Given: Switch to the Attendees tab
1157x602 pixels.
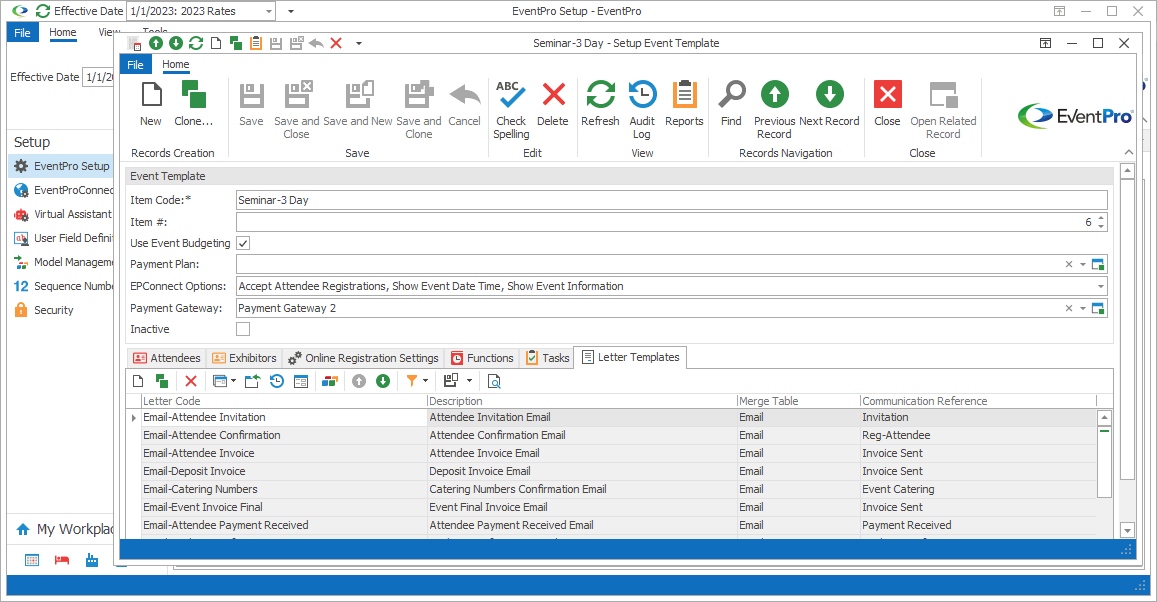Looking at the screenshot, I should (167, 358).
